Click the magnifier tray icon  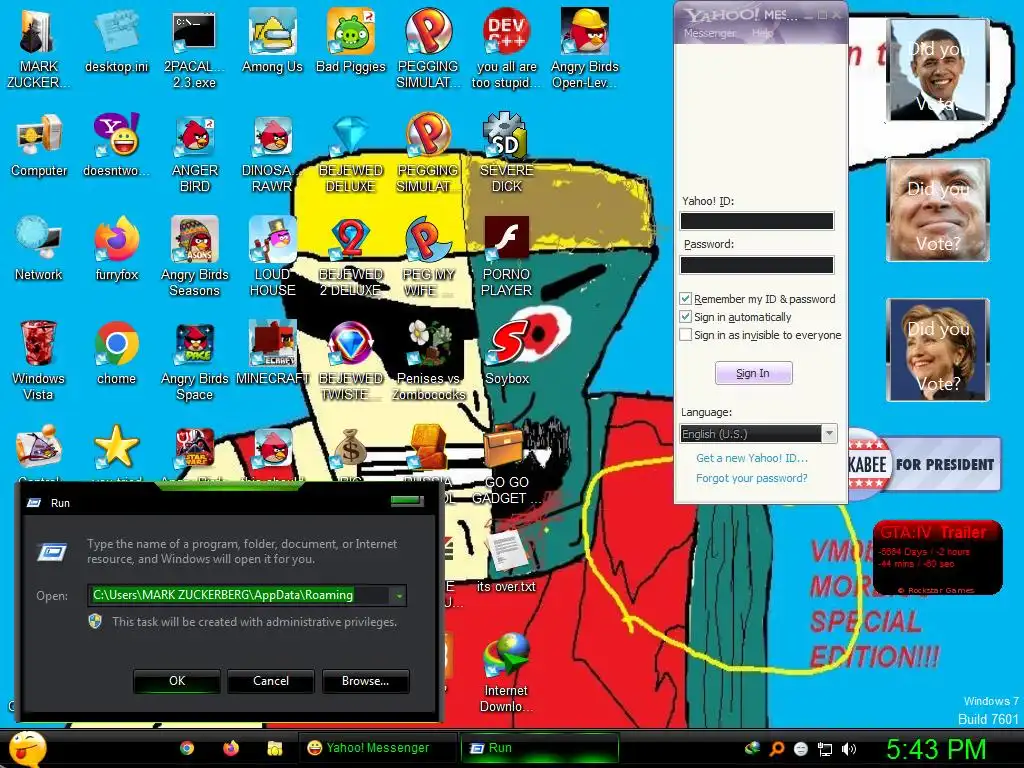(777, 749)
